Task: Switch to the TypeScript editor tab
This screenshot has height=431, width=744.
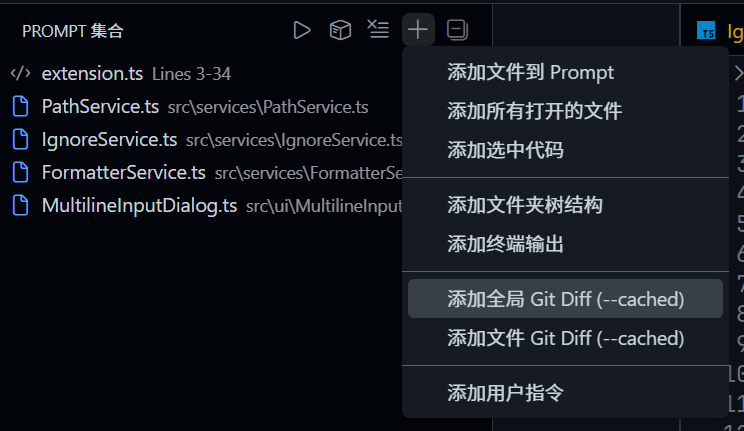Action: click(x=721, y=30)
